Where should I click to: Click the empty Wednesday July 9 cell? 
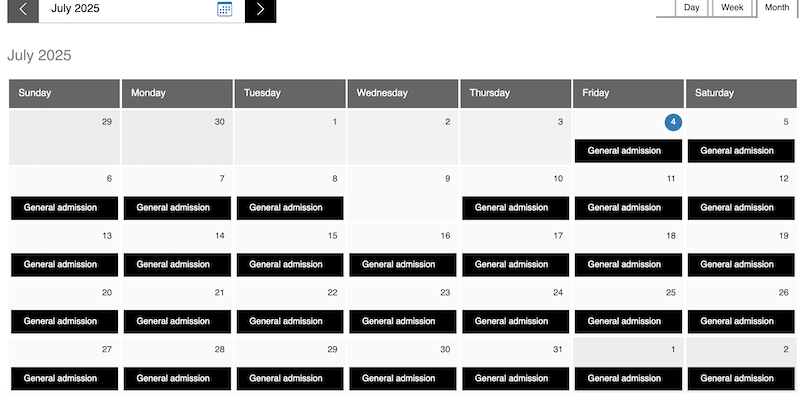[403, 194]
